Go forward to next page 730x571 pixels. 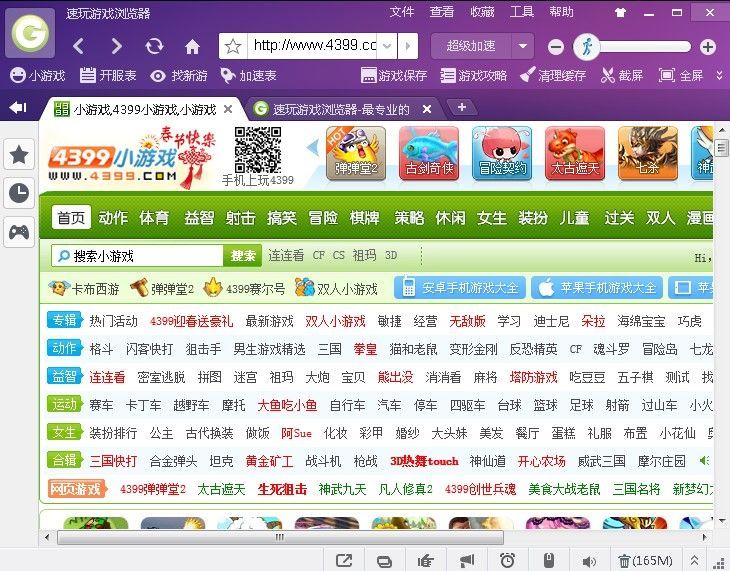116,46
